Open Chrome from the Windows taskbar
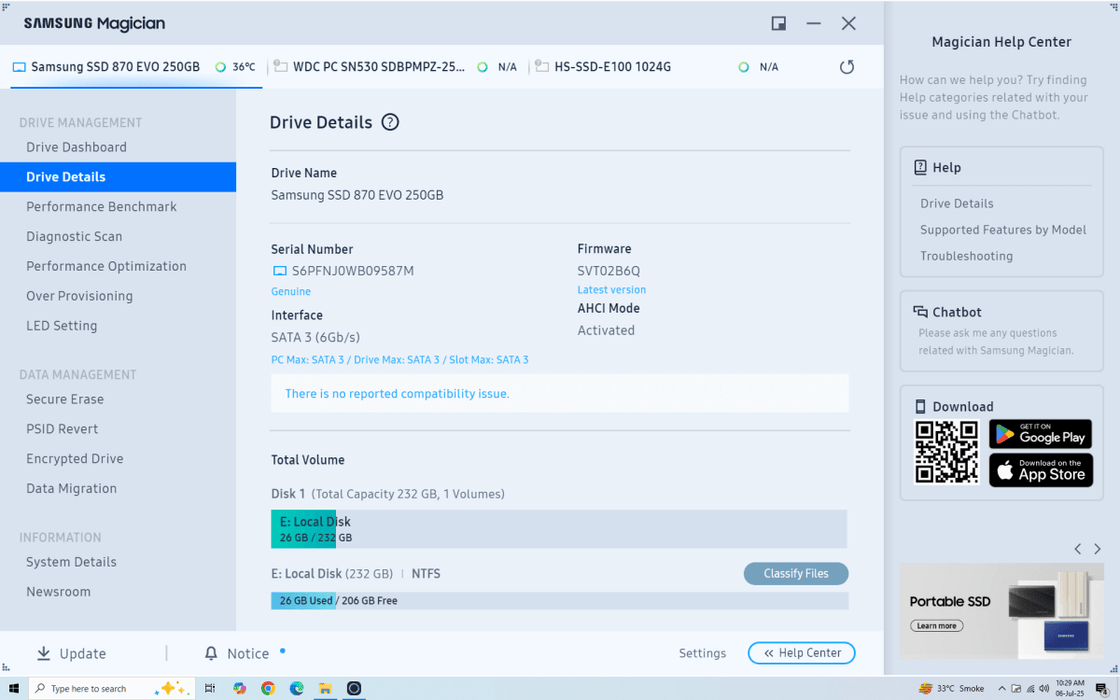 coord(268,688)
